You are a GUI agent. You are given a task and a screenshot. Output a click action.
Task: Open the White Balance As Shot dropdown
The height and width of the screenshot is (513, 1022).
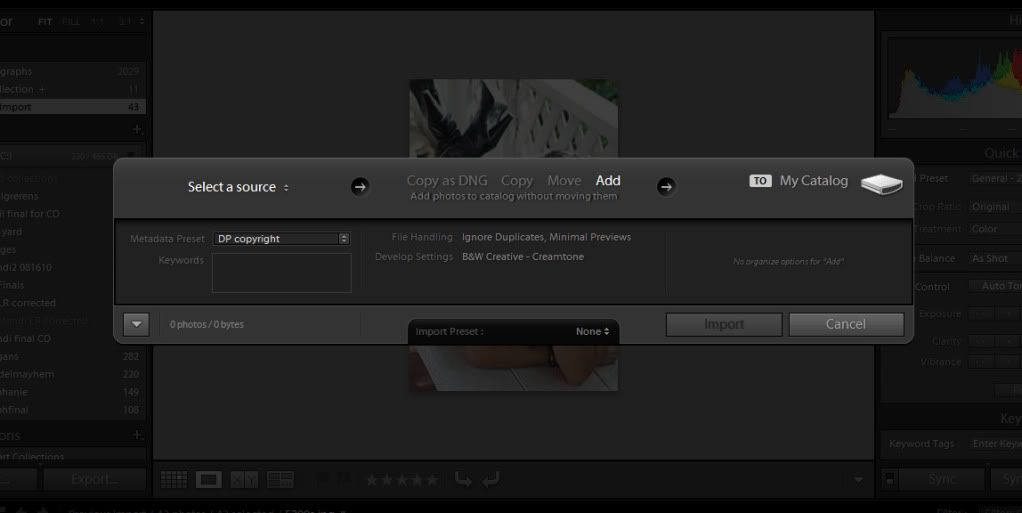tap(995, 259)
